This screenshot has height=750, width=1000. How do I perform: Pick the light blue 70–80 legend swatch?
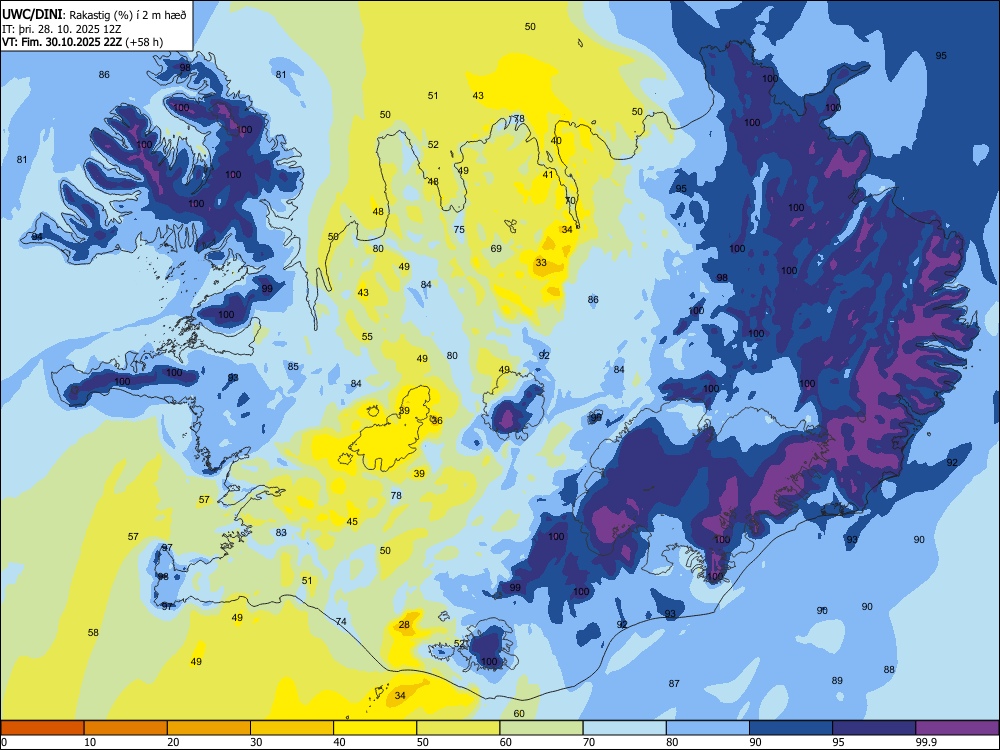(624, 728)
